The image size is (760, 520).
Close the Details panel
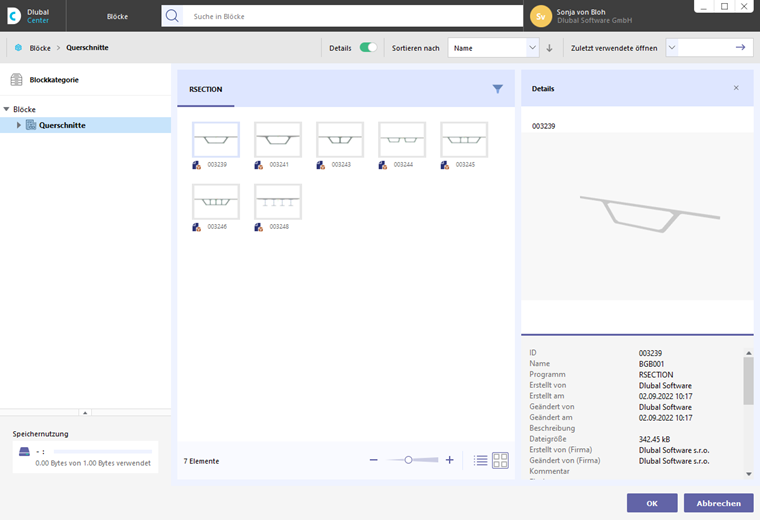coord(736,88)
